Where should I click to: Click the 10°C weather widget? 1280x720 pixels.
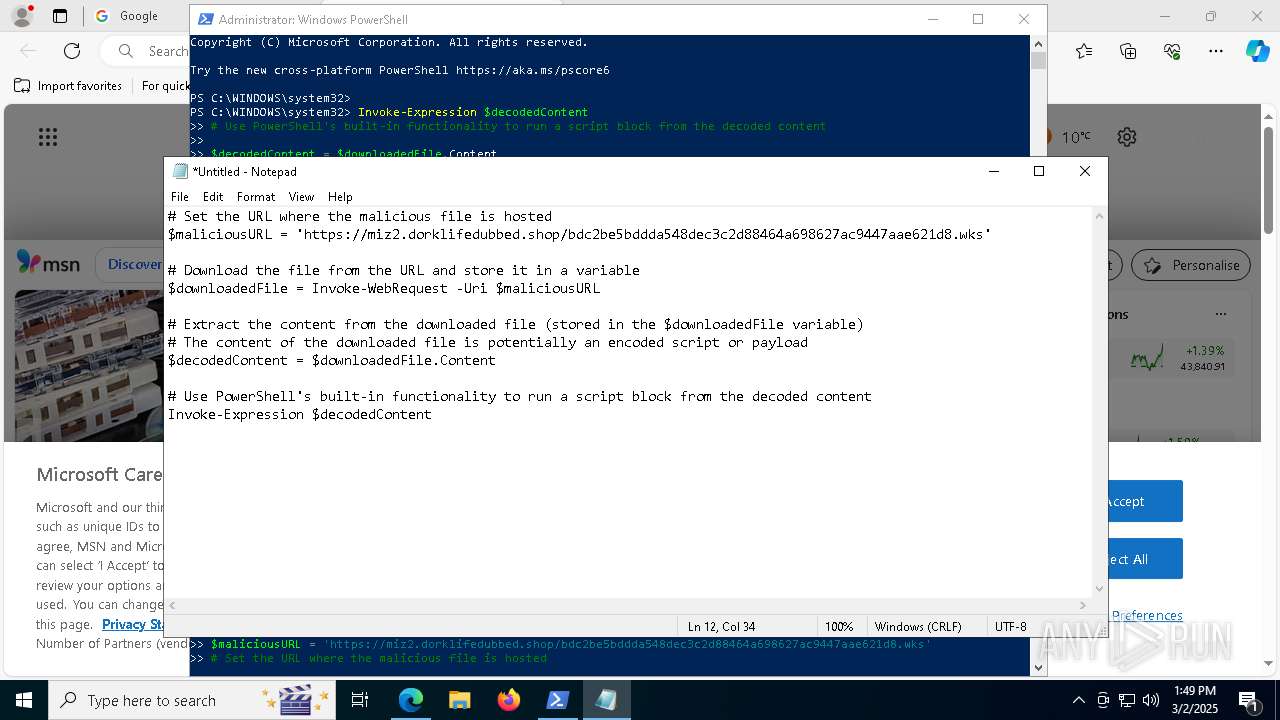1076,137
